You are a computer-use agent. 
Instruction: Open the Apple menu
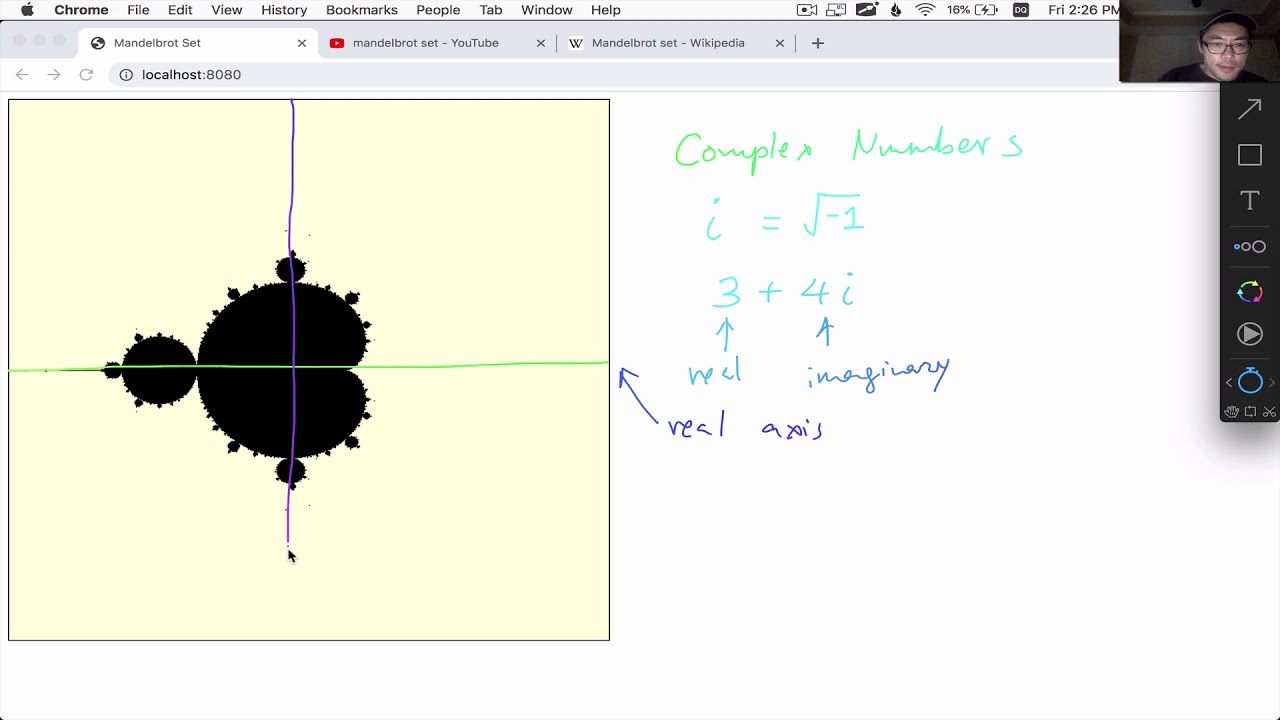[x=27, y=10]
